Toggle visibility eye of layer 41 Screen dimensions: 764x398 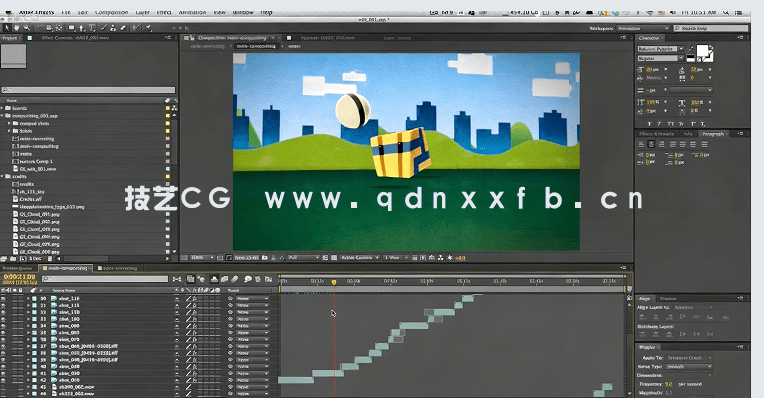pyautogui.click(x=3, y=373)
